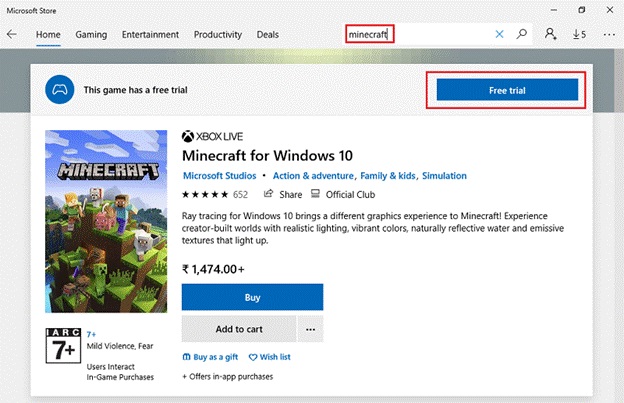Click the star rating
The width and height of the screenshot is (624, 403).
coord(205,195)
